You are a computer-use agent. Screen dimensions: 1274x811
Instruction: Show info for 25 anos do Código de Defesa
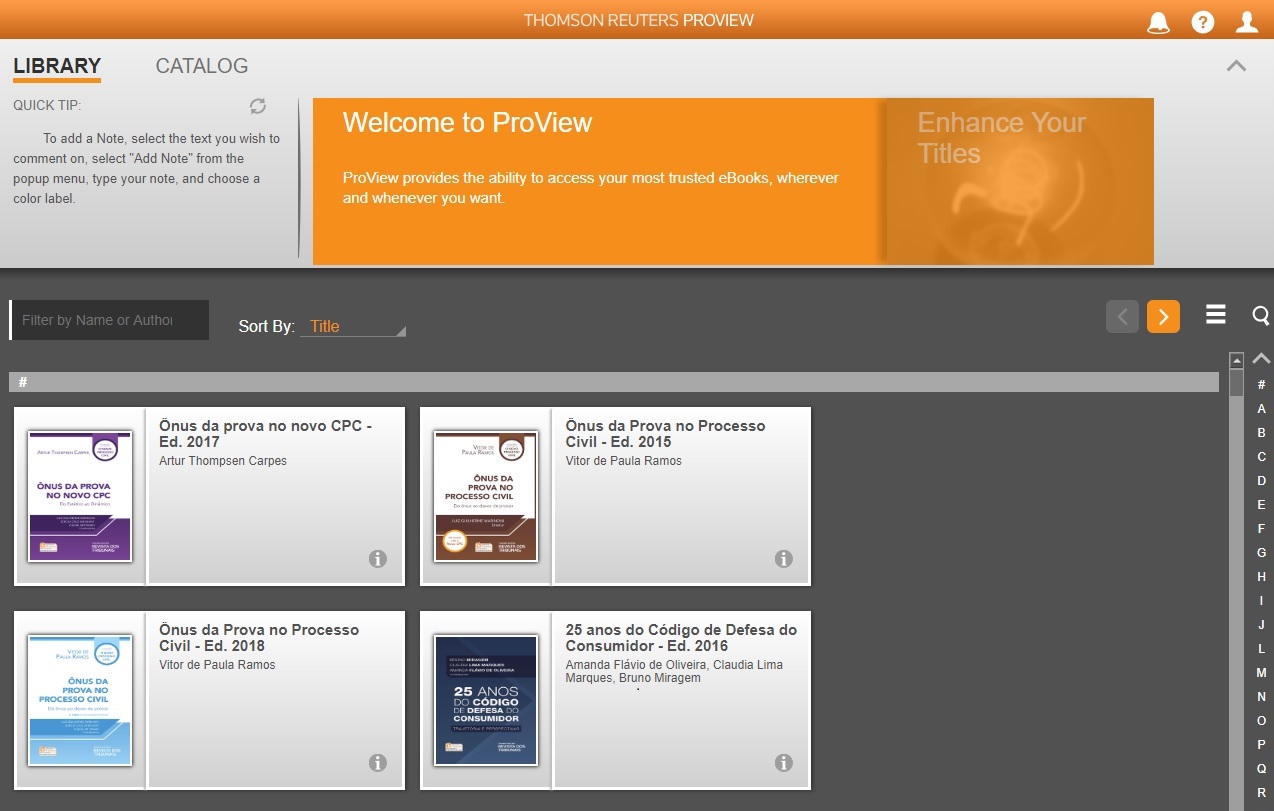click(x=784, y=763)
